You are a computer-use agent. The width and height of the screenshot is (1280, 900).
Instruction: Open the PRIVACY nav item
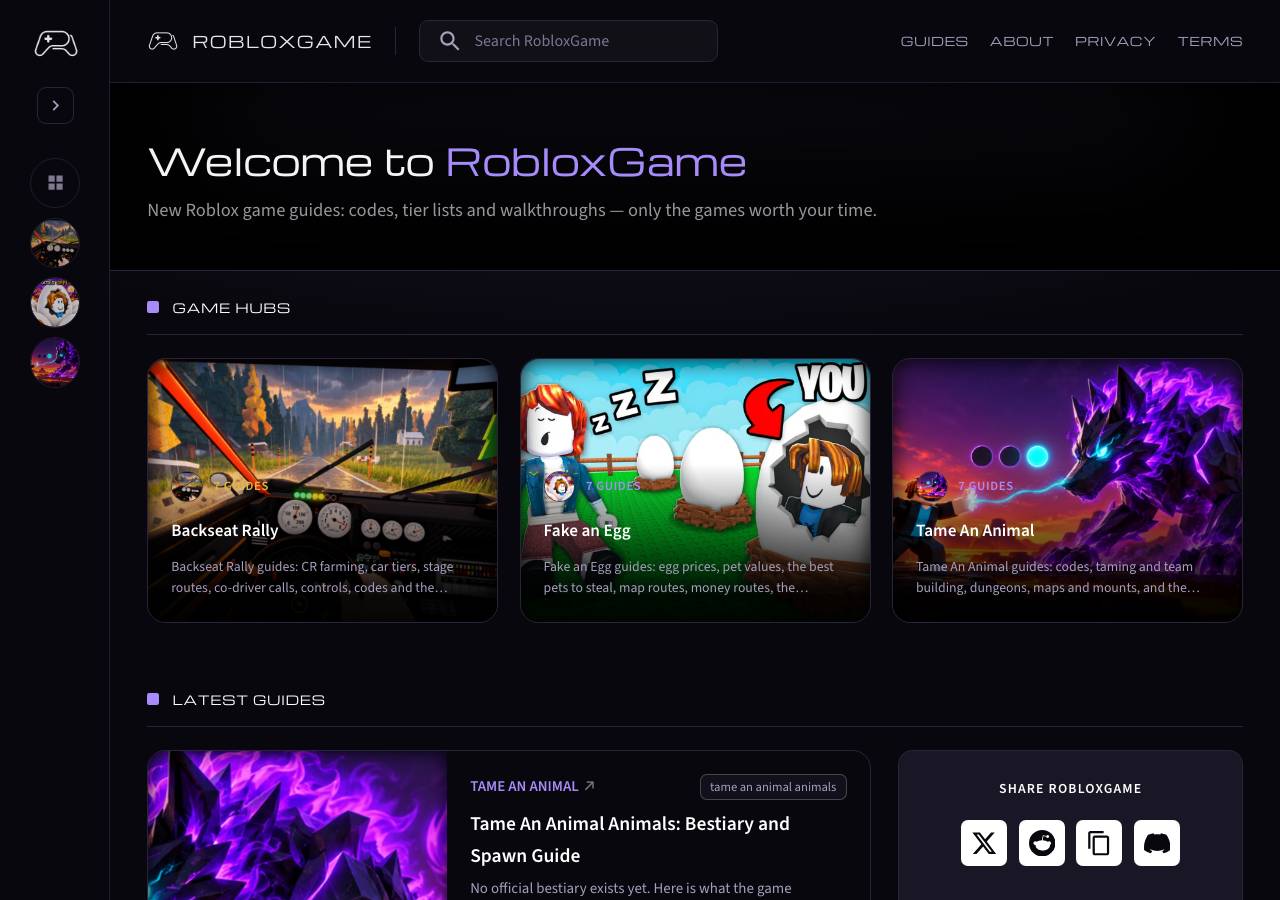point(1115,41)
